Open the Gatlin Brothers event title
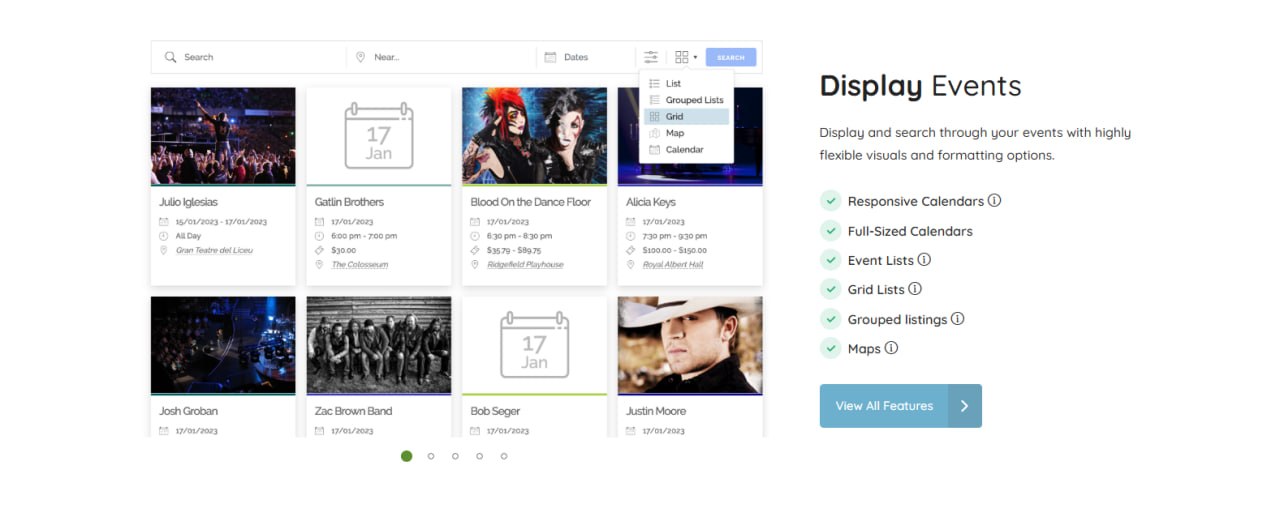 (x=349, y=202)
